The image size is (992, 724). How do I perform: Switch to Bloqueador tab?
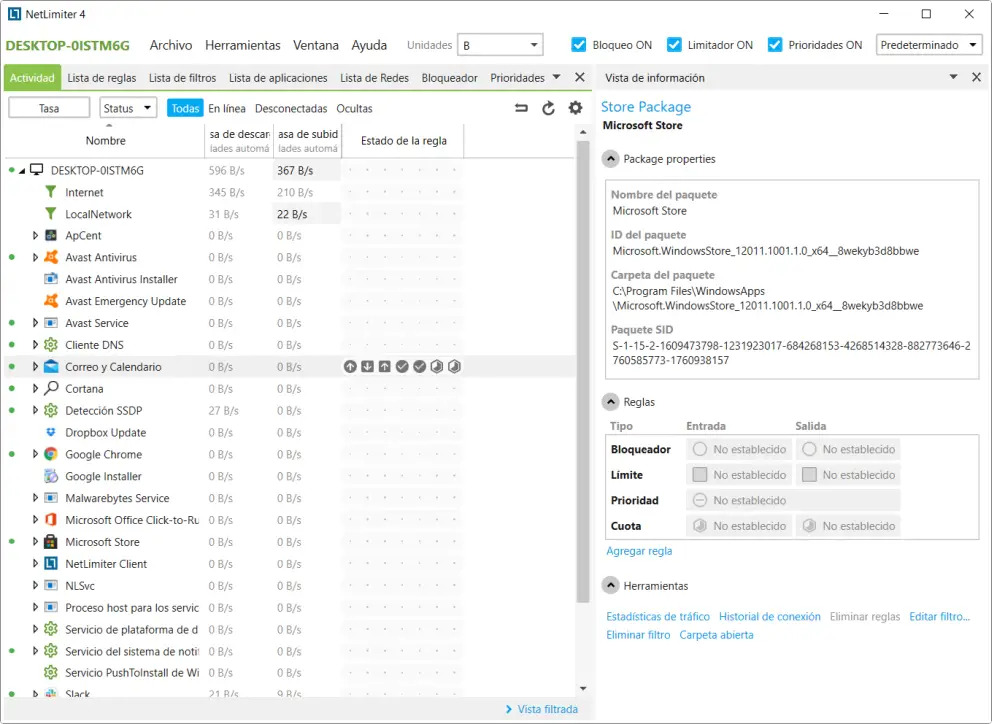(449, 78)
